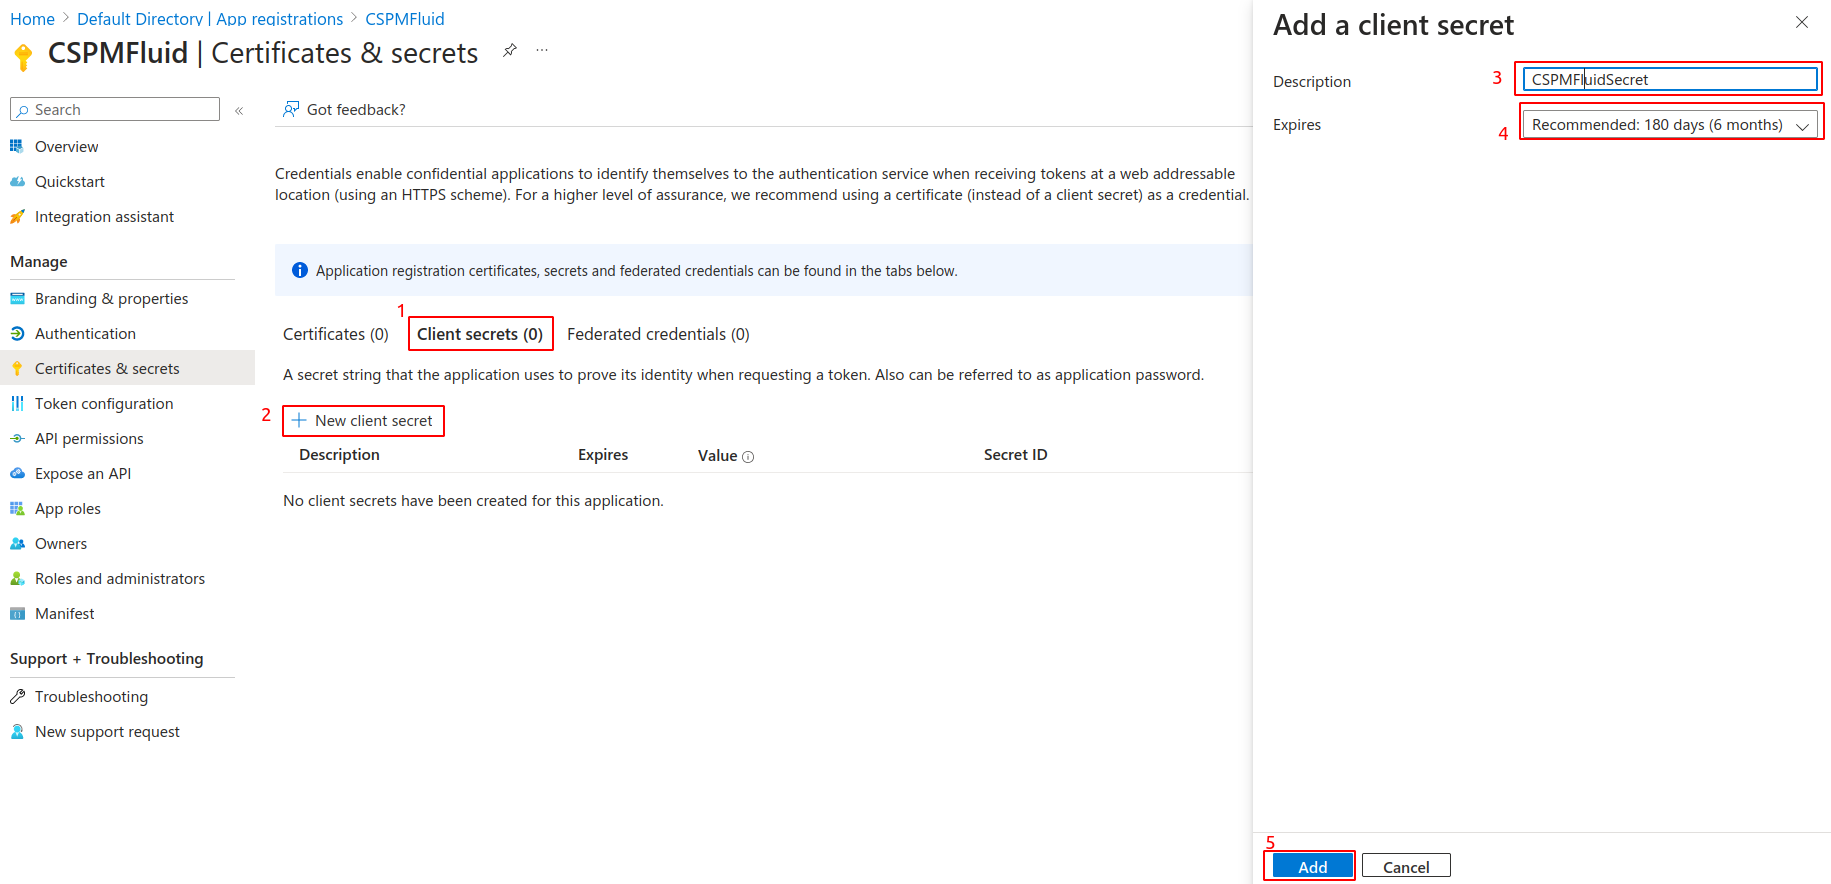The width and height of the screenshot is (1831, 884).
Task: Click the blue info icon in banner
Action: pos(299,270)
